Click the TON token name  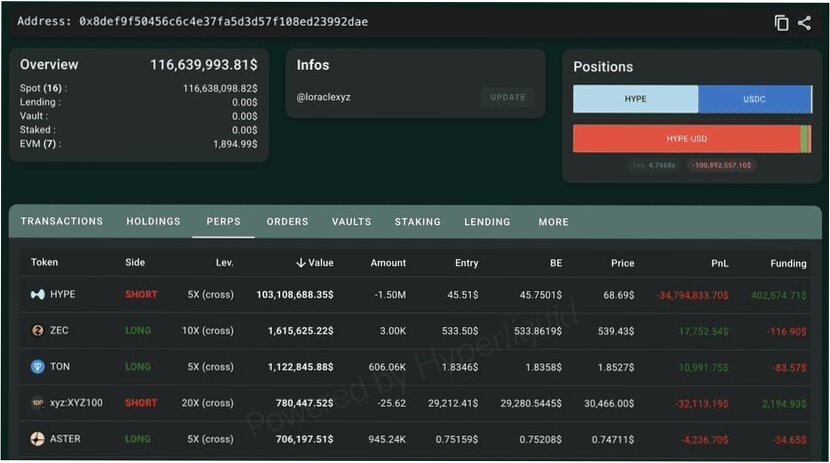tap(60, 367)
